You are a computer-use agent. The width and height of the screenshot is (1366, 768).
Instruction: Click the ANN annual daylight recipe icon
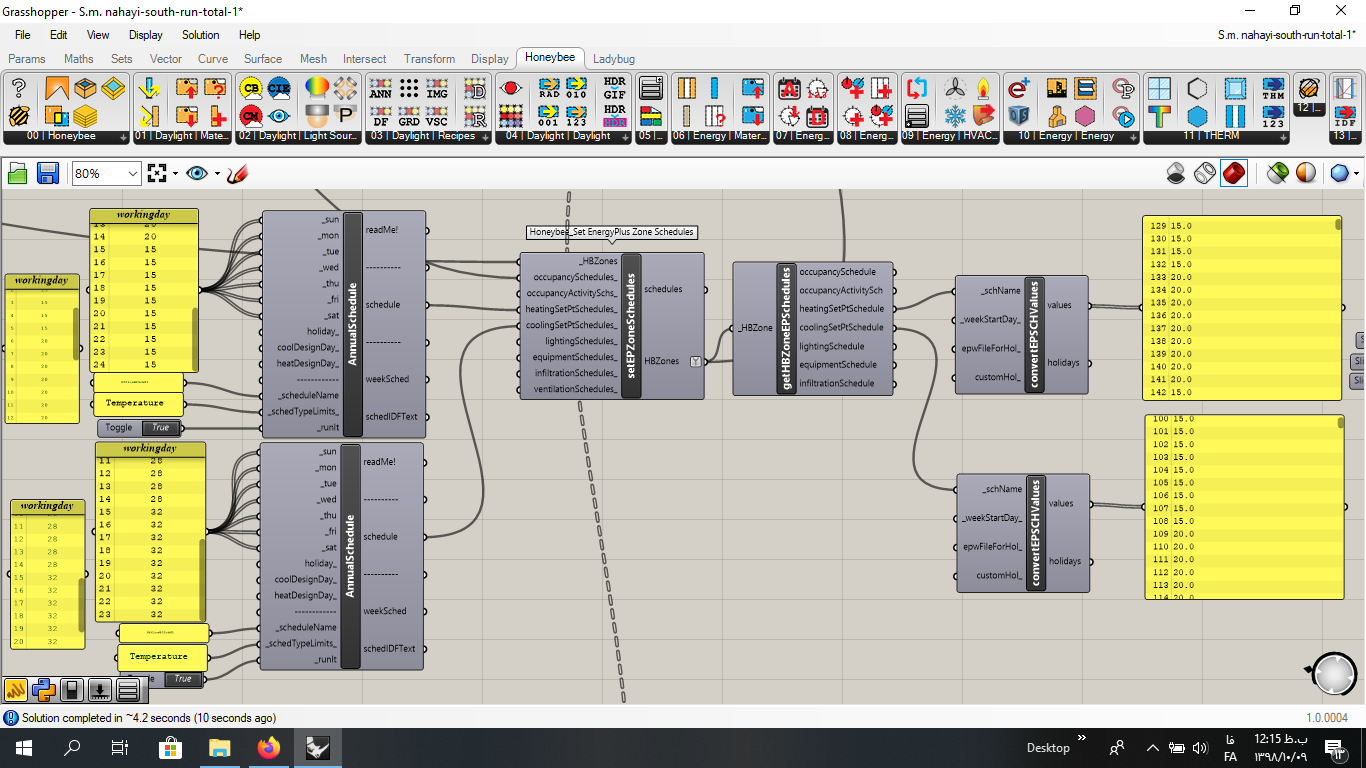[381, 88]
